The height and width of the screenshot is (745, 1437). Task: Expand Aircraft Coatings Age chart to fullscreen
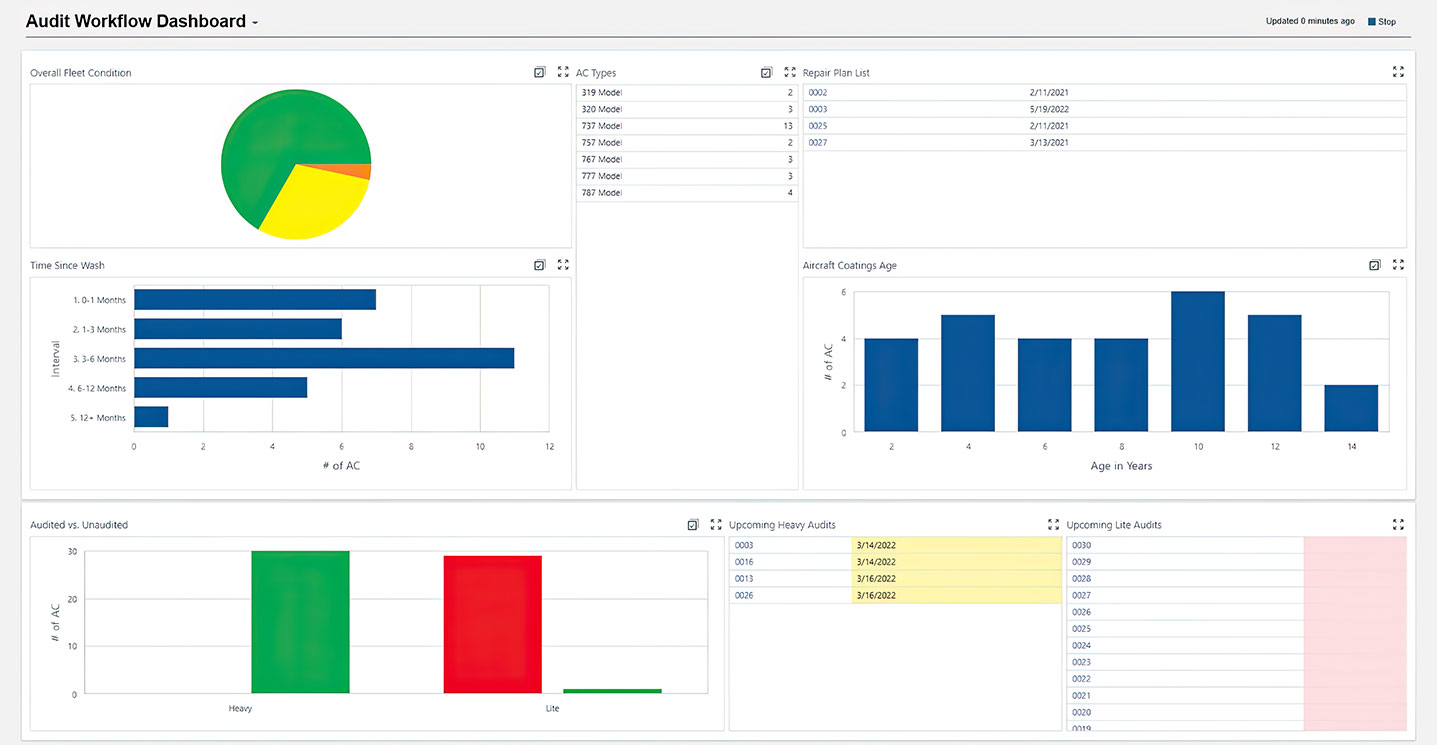[1398, 265]
